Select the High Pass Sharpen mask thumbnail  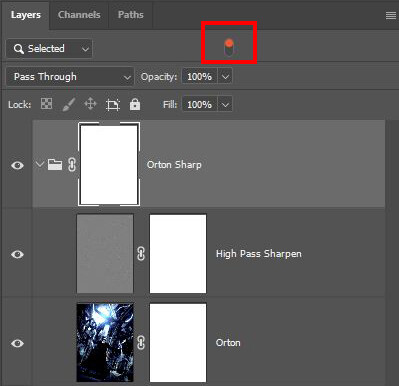pyautogui.click(x=178, y=254)
